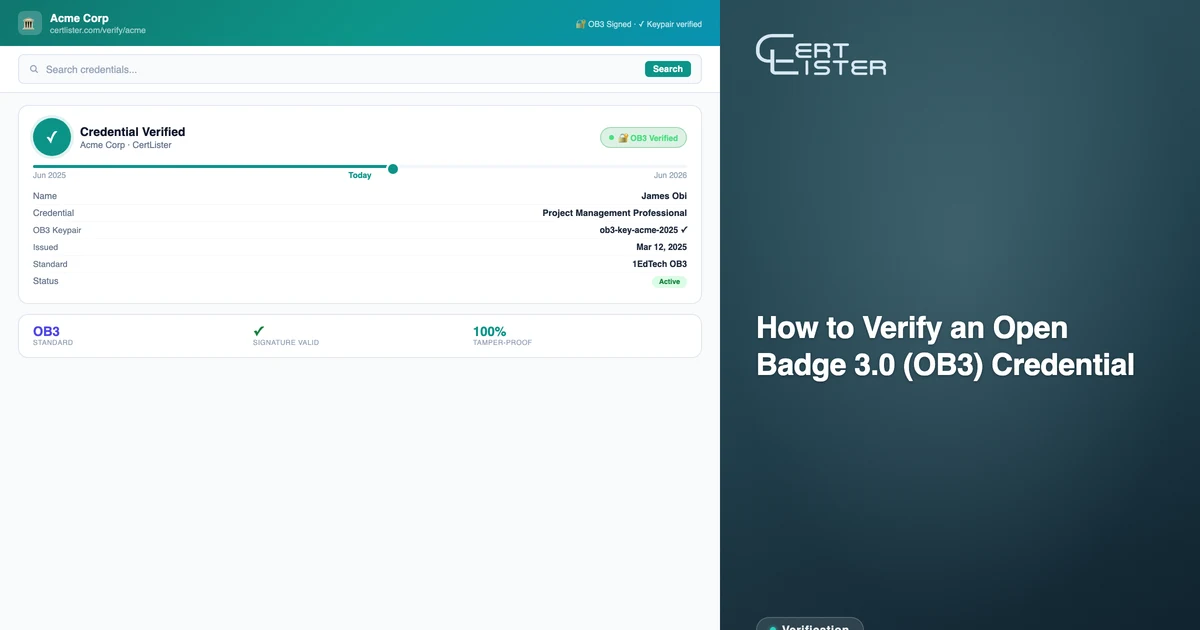Click the Today marker on the timeline
This screenshot has height=630, width=1200.
pyautogui.click(x=393, y=169)
